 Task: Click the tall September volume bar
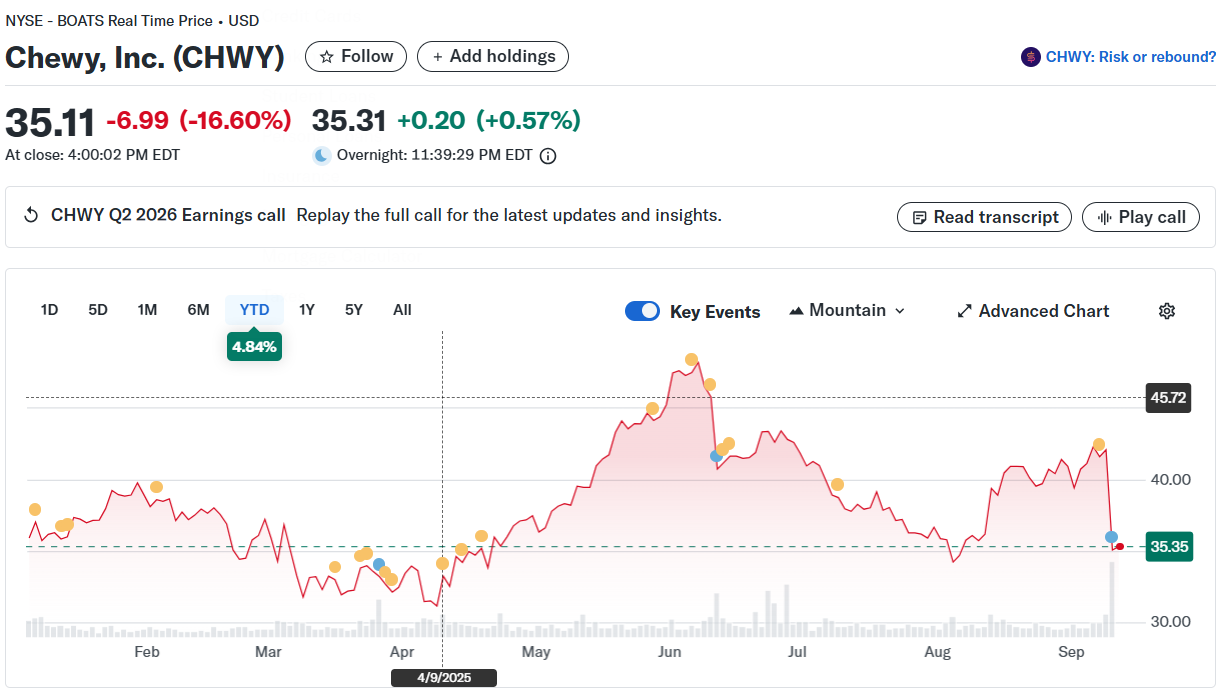(x=1111, y=600)
